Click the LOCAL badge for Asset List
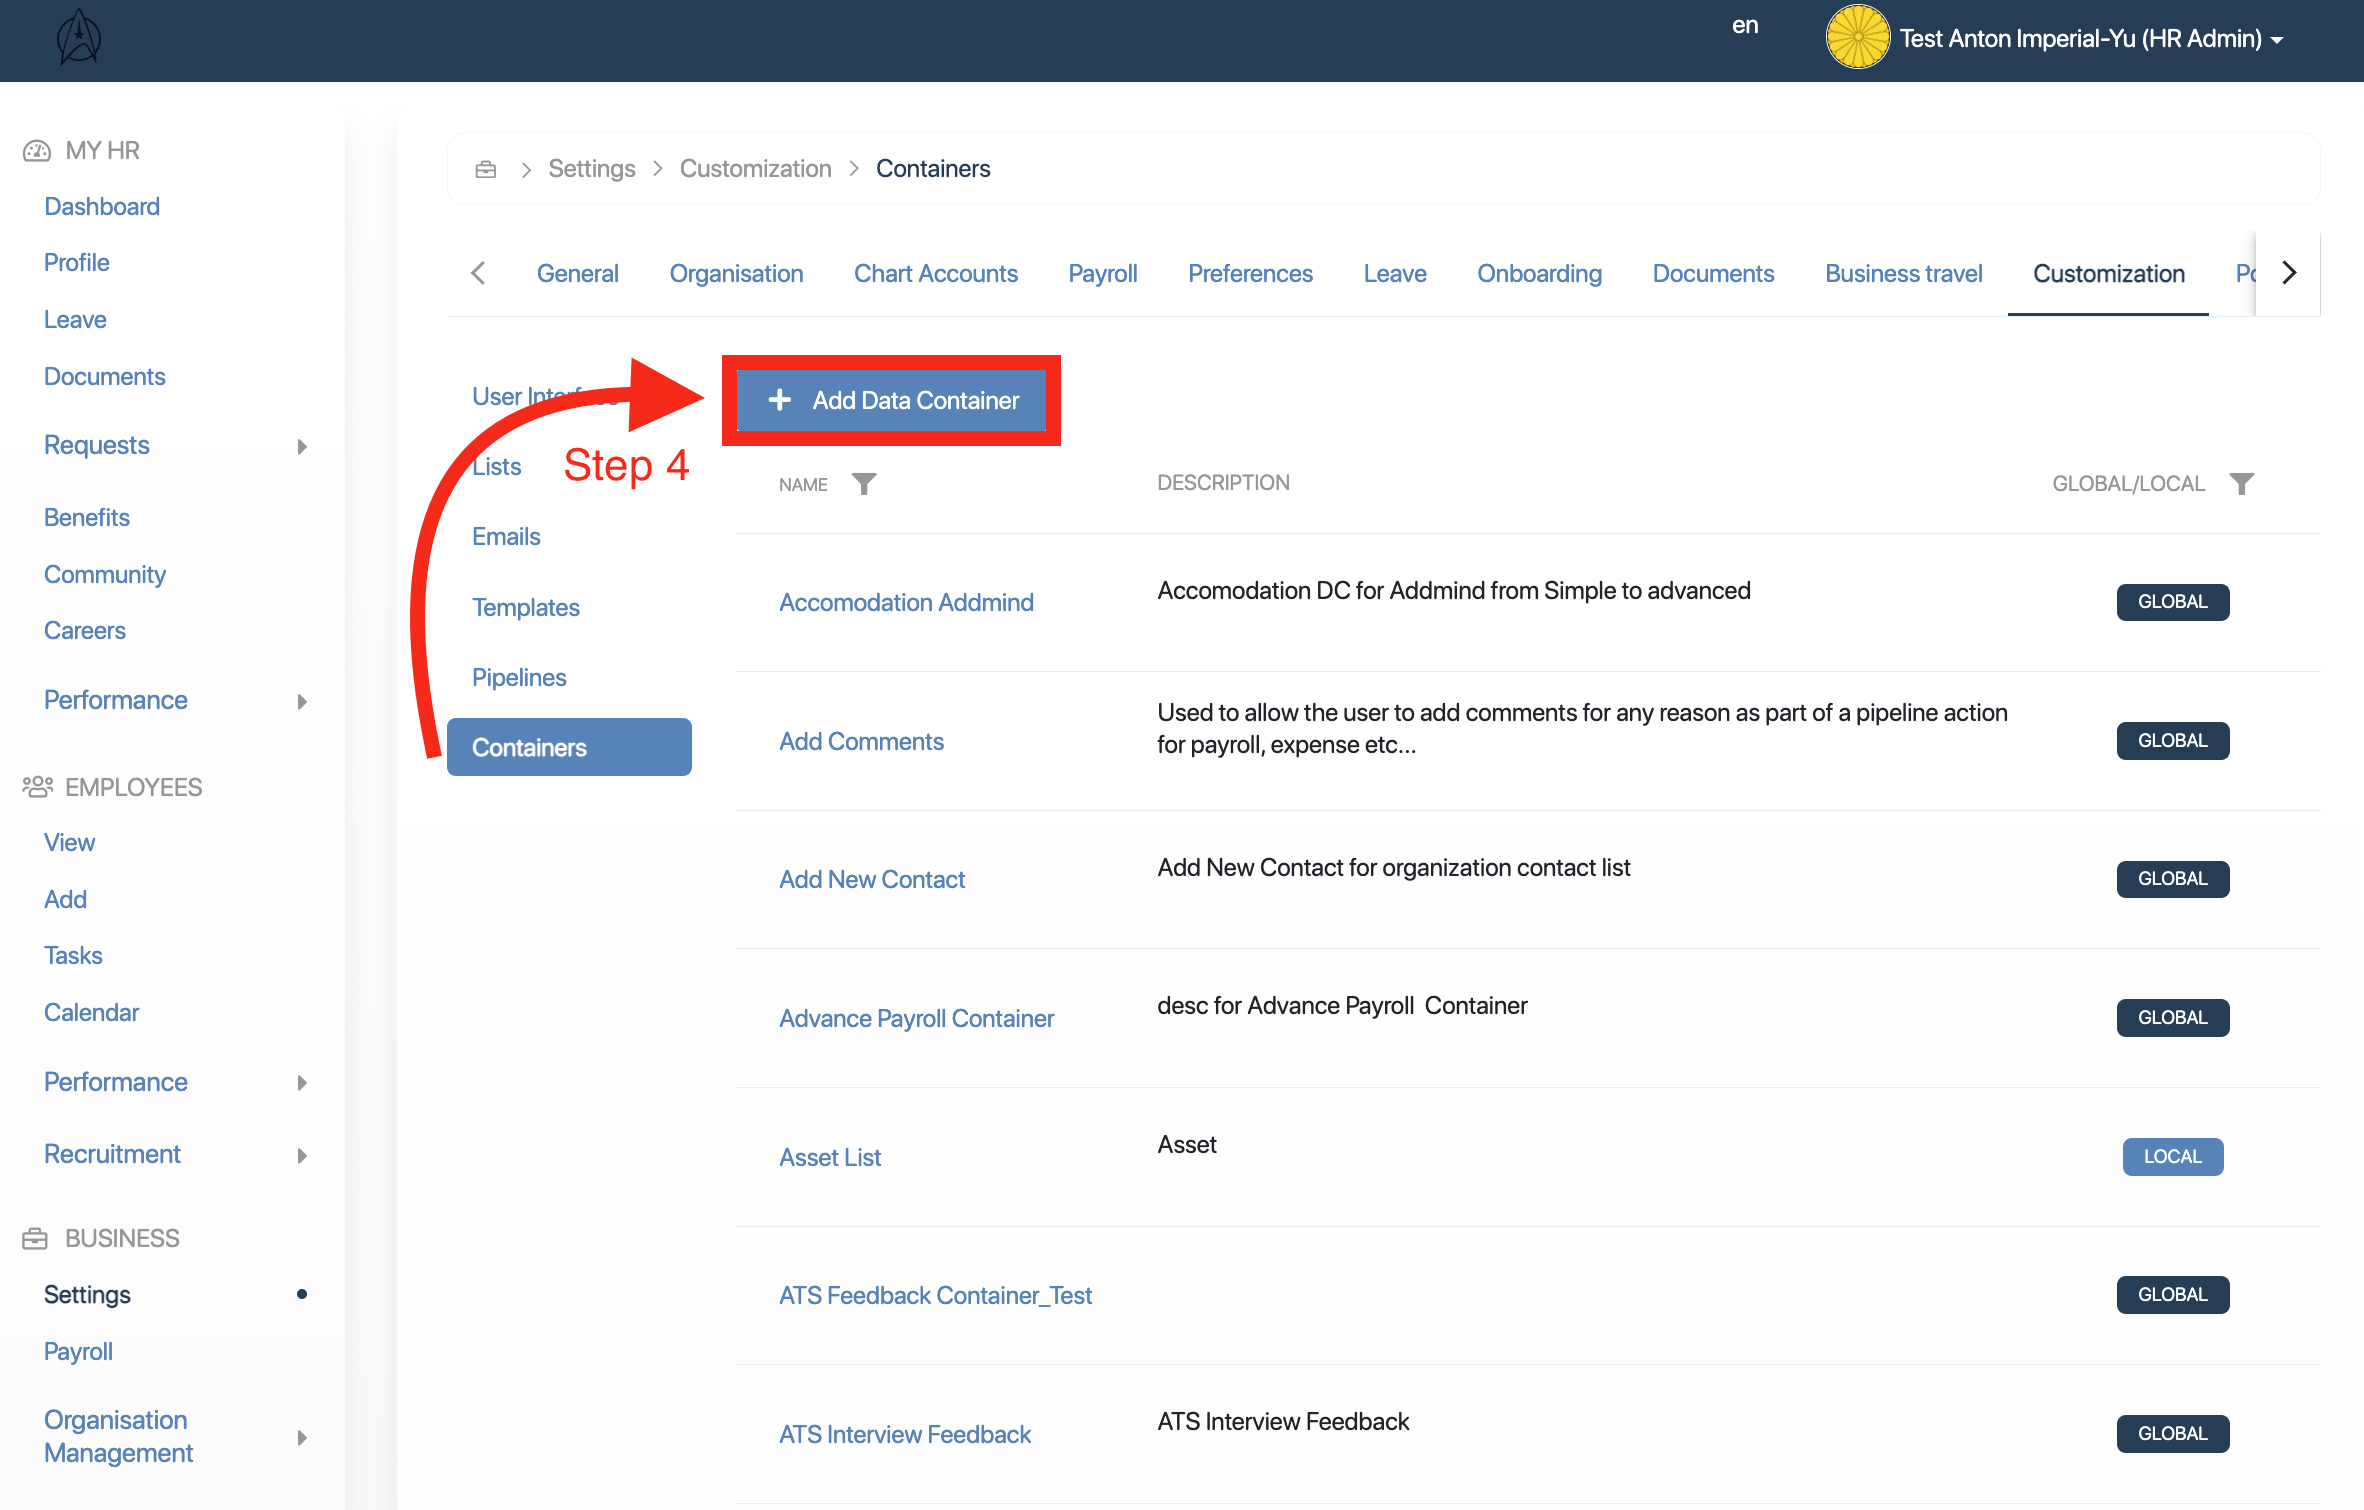 click(2172, 1156)
